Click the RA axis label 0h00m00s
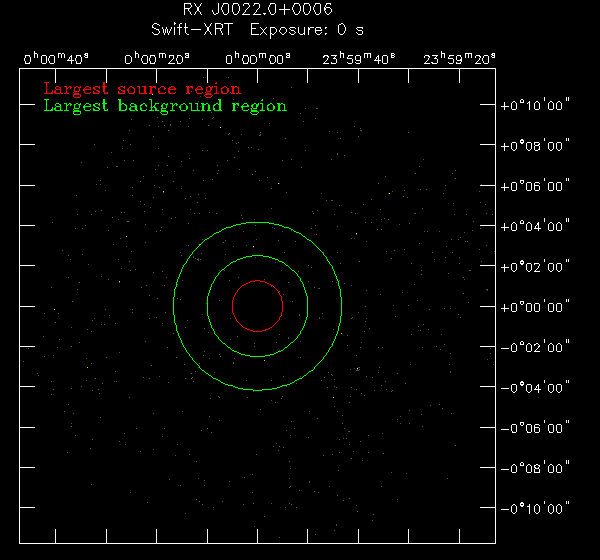The width and height of the screenshot is (600, 560). (258, 59)
